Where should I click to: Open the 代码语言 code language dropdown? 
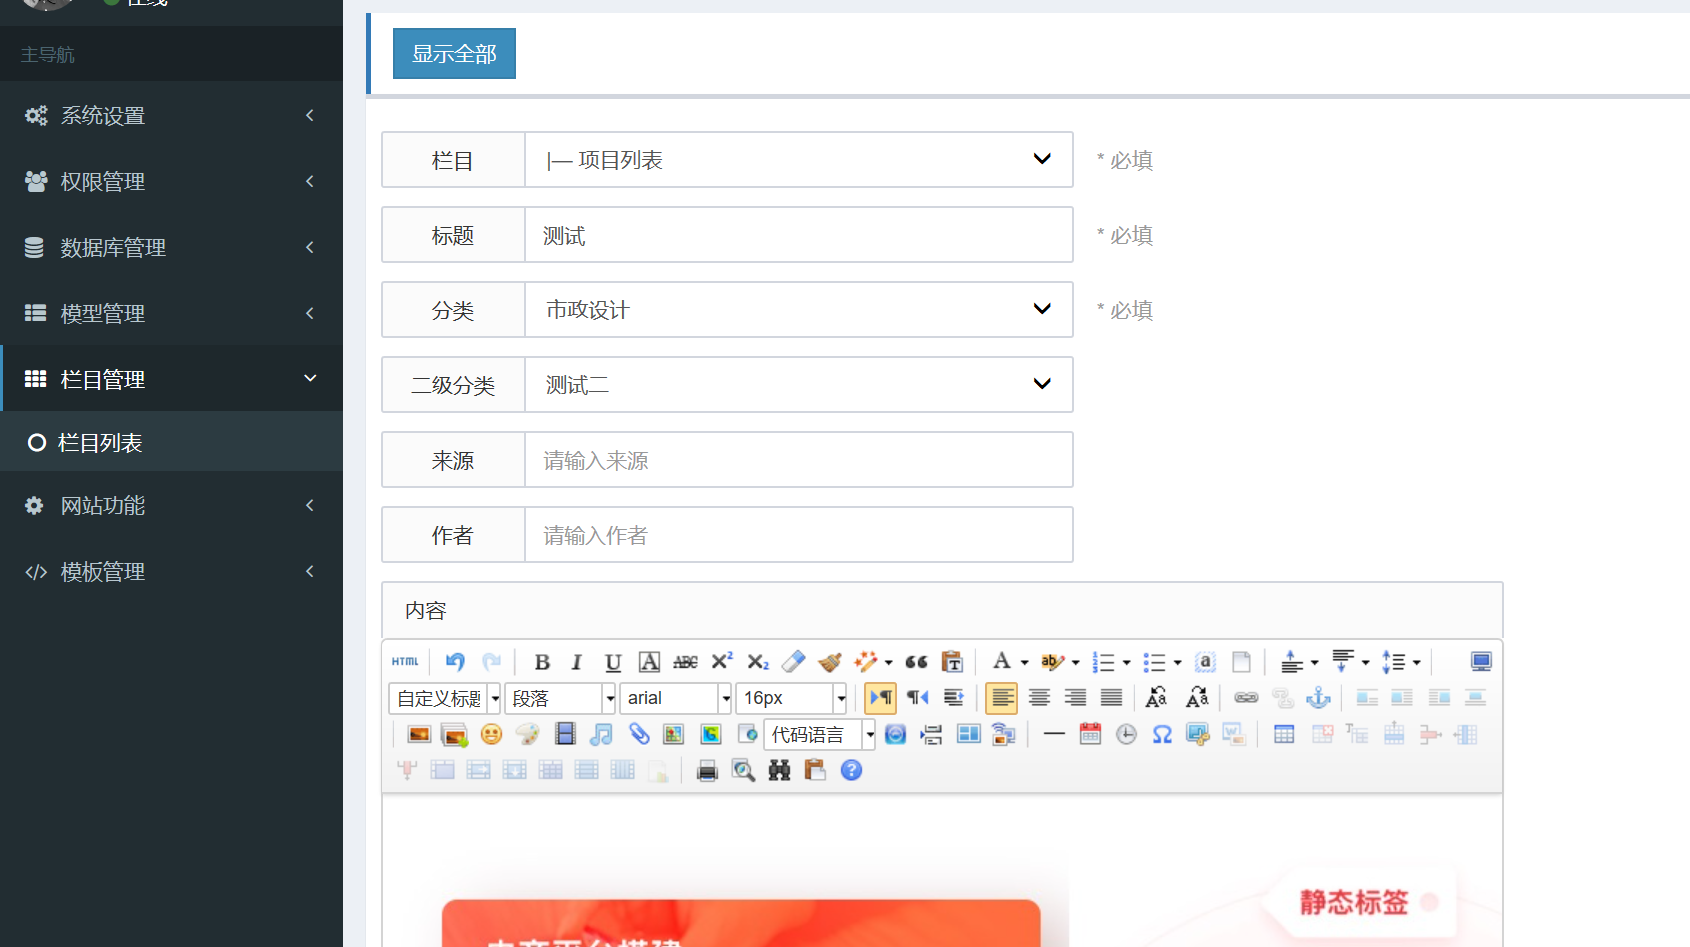820,735
